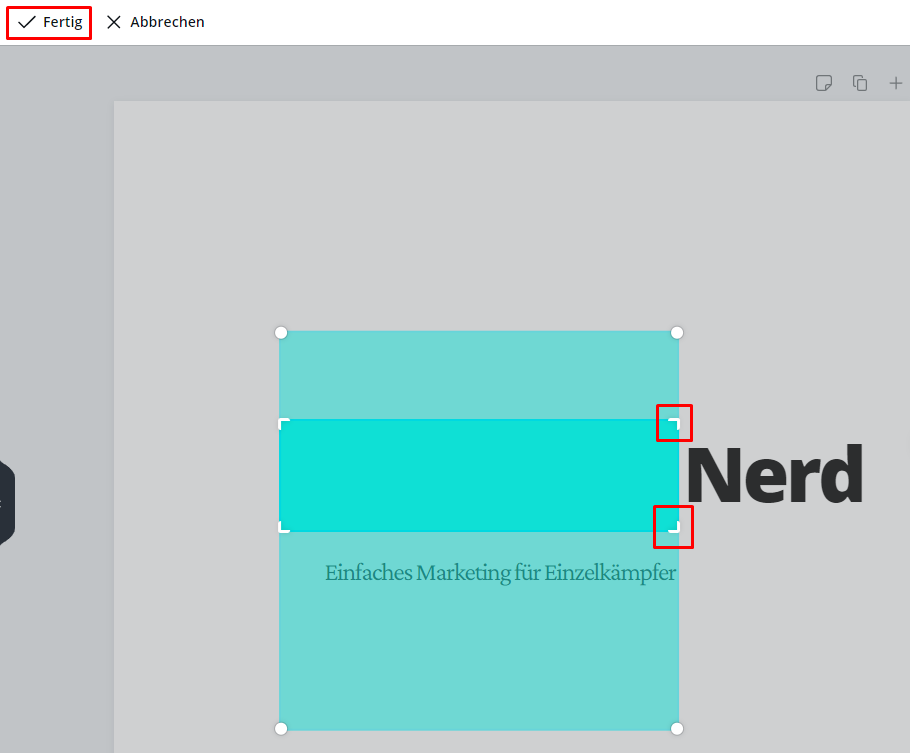Click the Nerd heading text
This screenshot has height=753, width=910.
tap(775, 474)
